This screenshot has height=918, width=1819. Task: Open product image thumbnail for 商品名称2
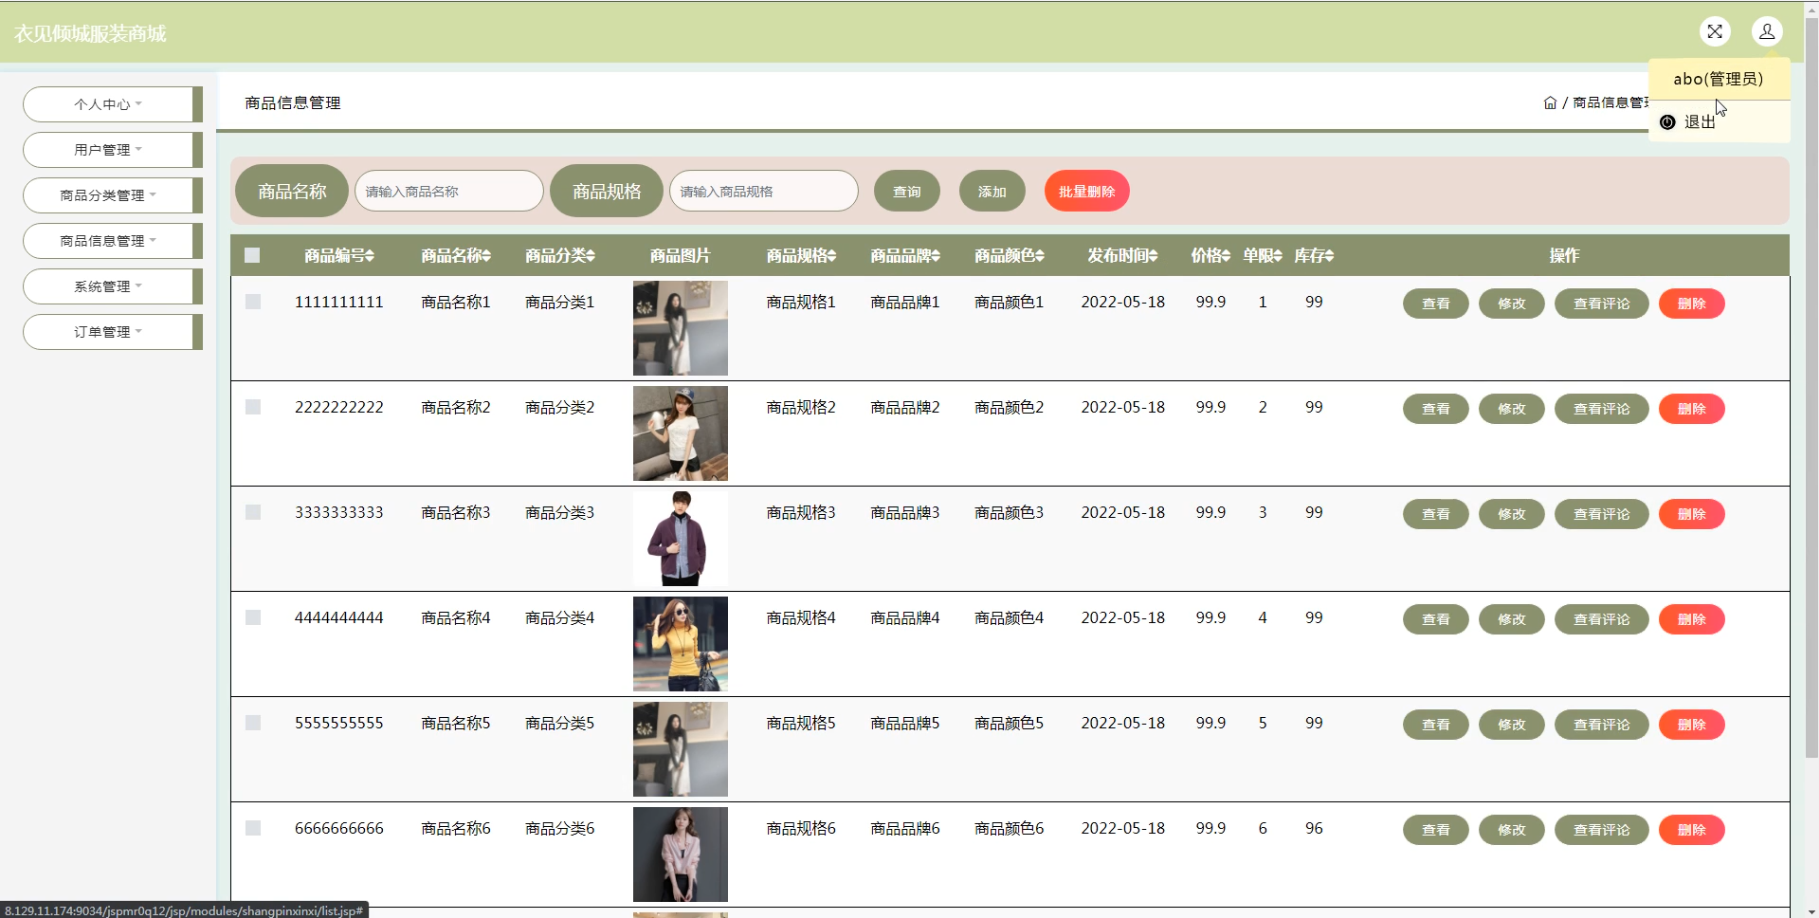[x=680, y=433]
